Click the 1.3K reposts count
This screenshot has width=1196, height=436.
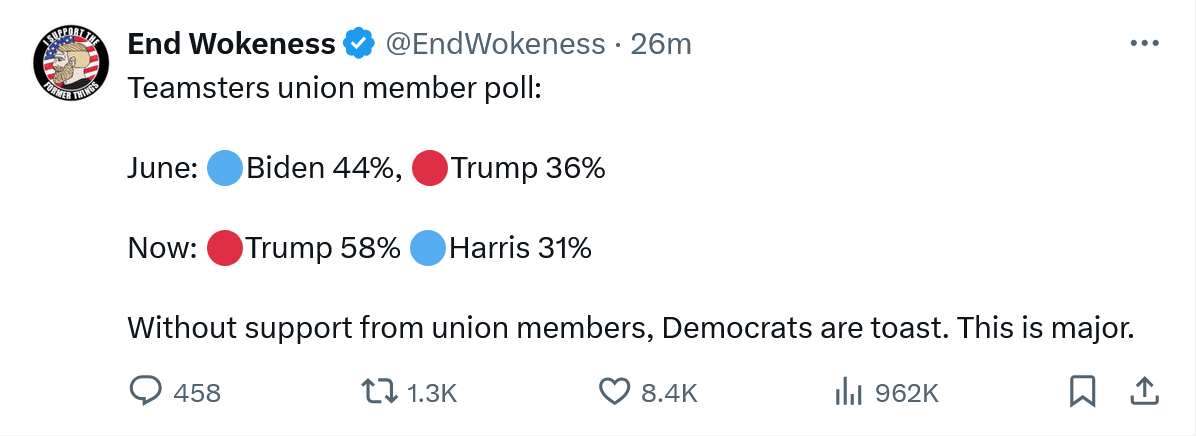coord(432,393)
